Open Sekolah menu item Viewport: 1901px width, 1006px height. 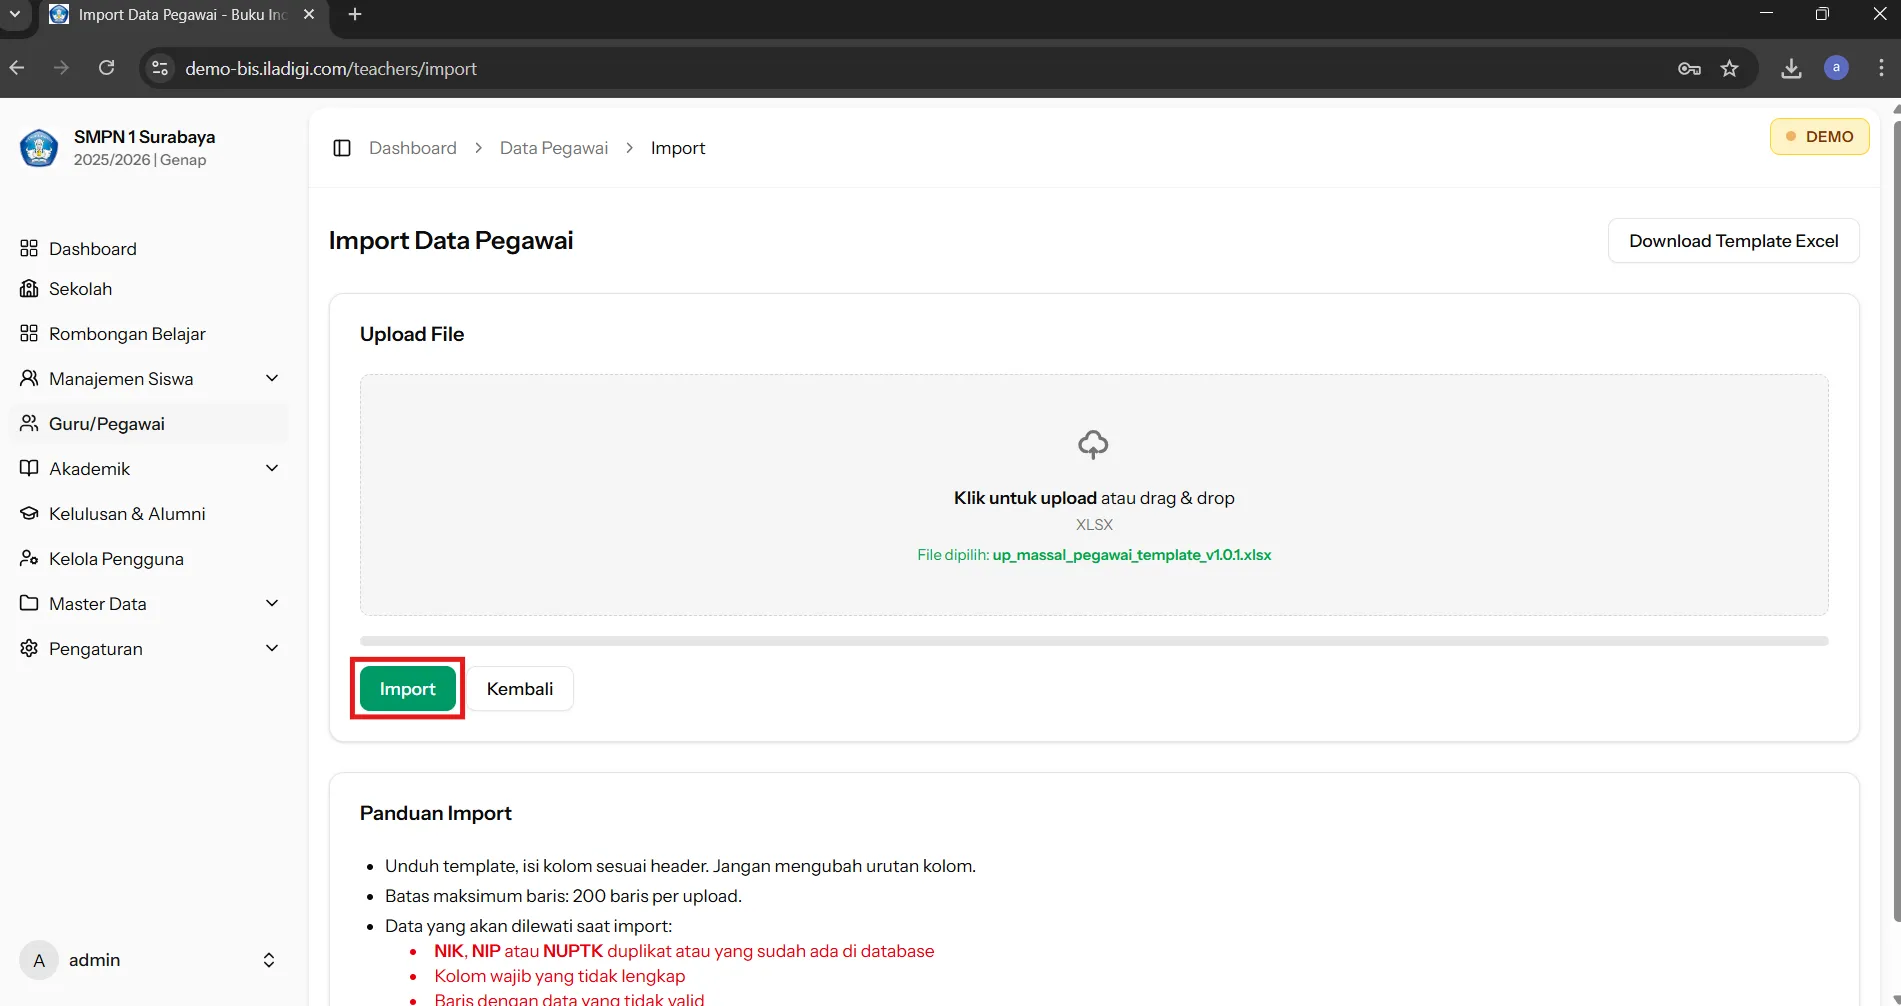[148, 288]
